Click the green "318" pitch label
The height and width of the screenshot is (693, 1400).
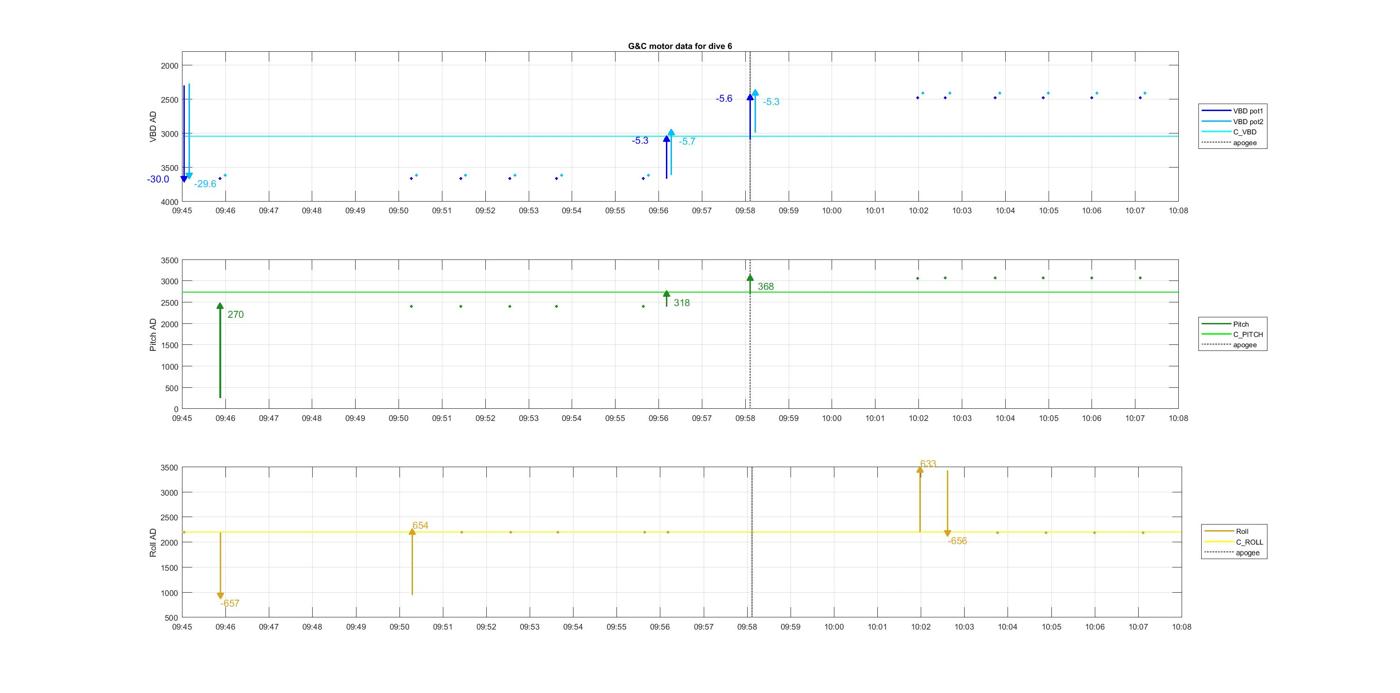[681, 303]
